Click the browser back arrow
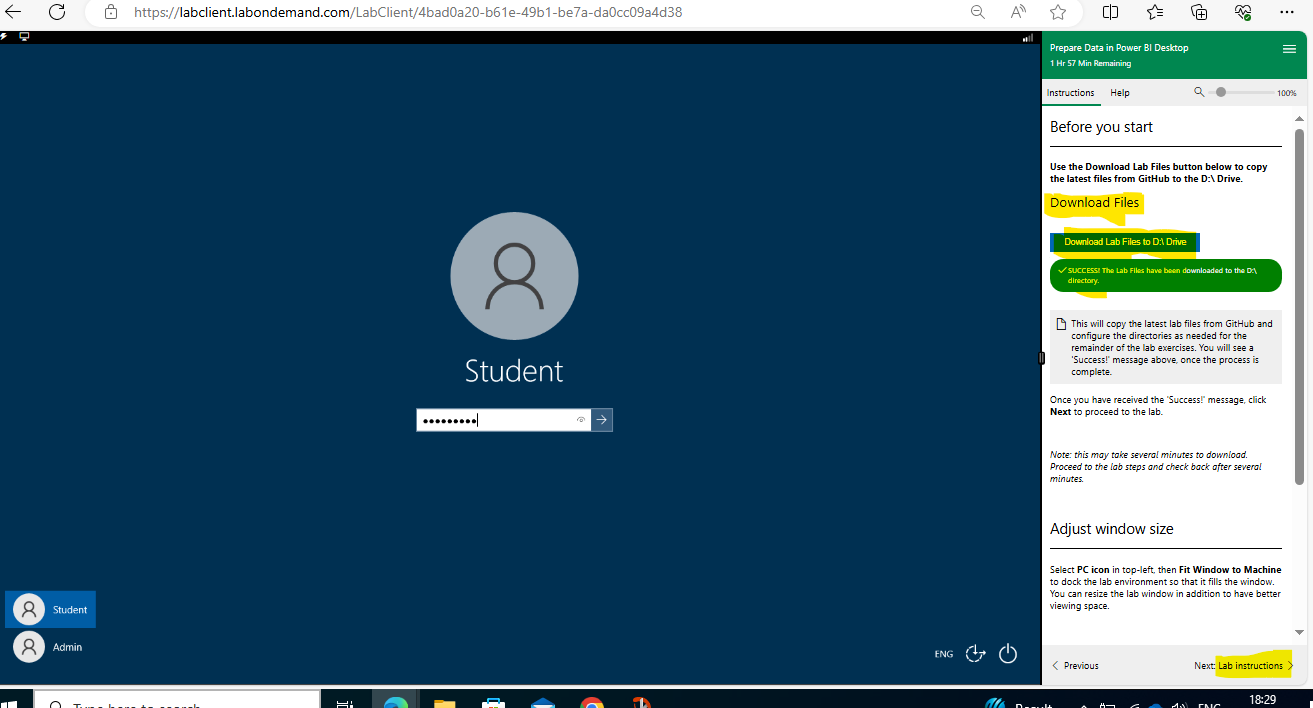The image size is (1313, 708). coord(13,13)
